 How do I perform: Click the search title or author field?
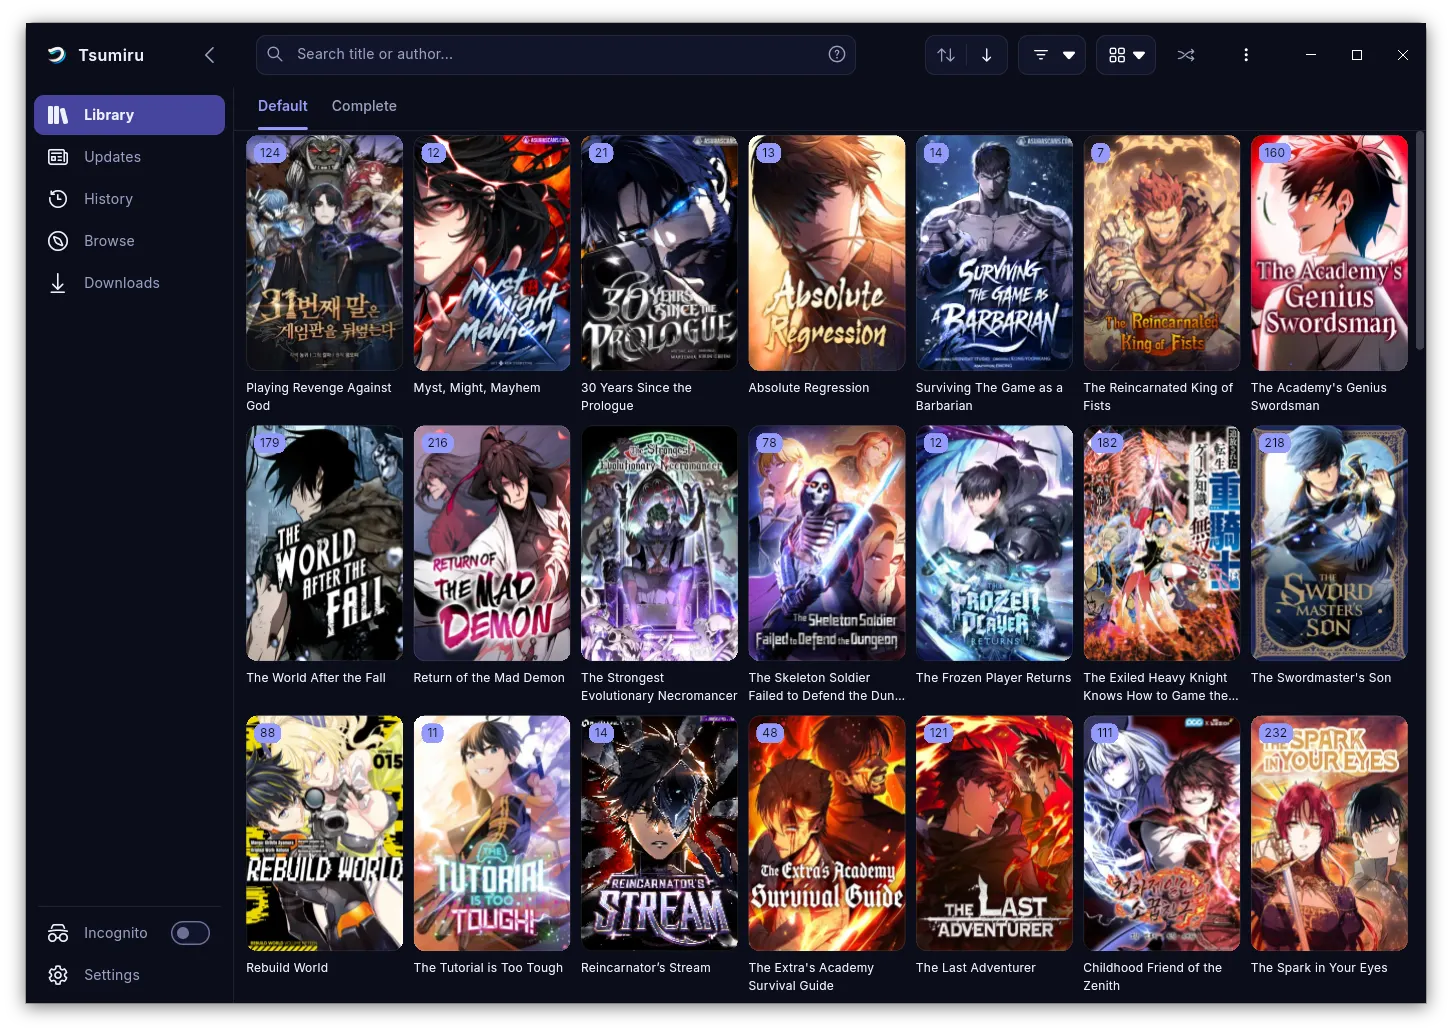pyautogui.click(x=556, y=55)
